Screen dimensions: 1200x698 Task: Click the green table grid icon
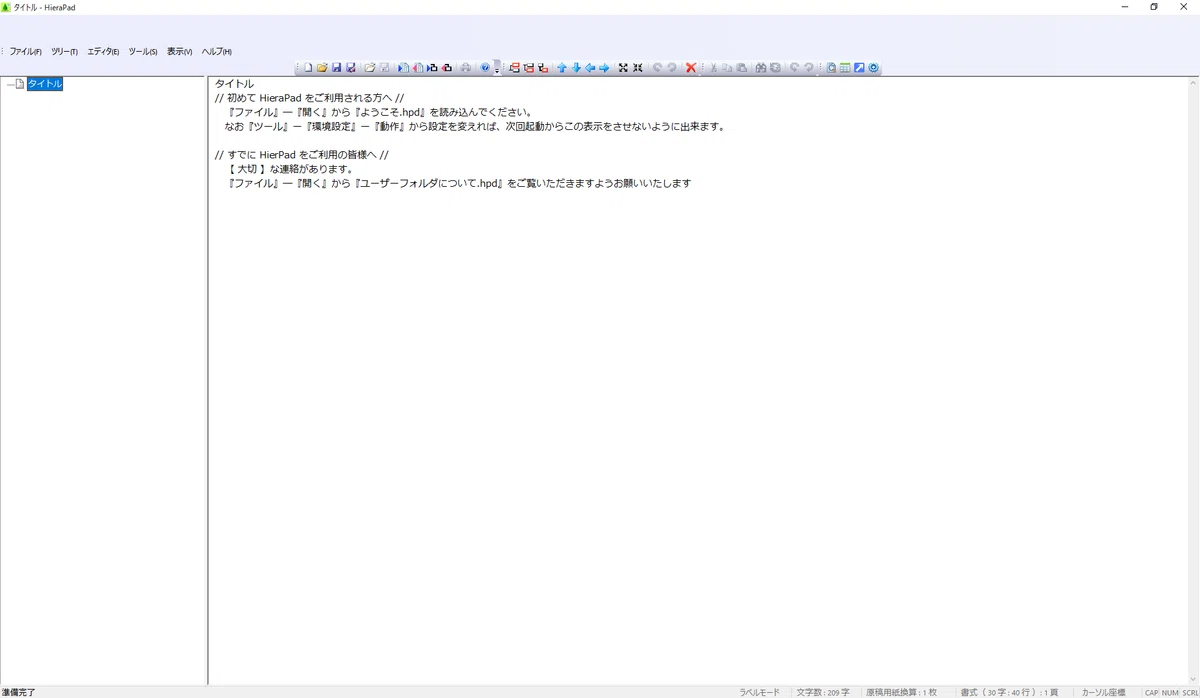coord(845,68)
